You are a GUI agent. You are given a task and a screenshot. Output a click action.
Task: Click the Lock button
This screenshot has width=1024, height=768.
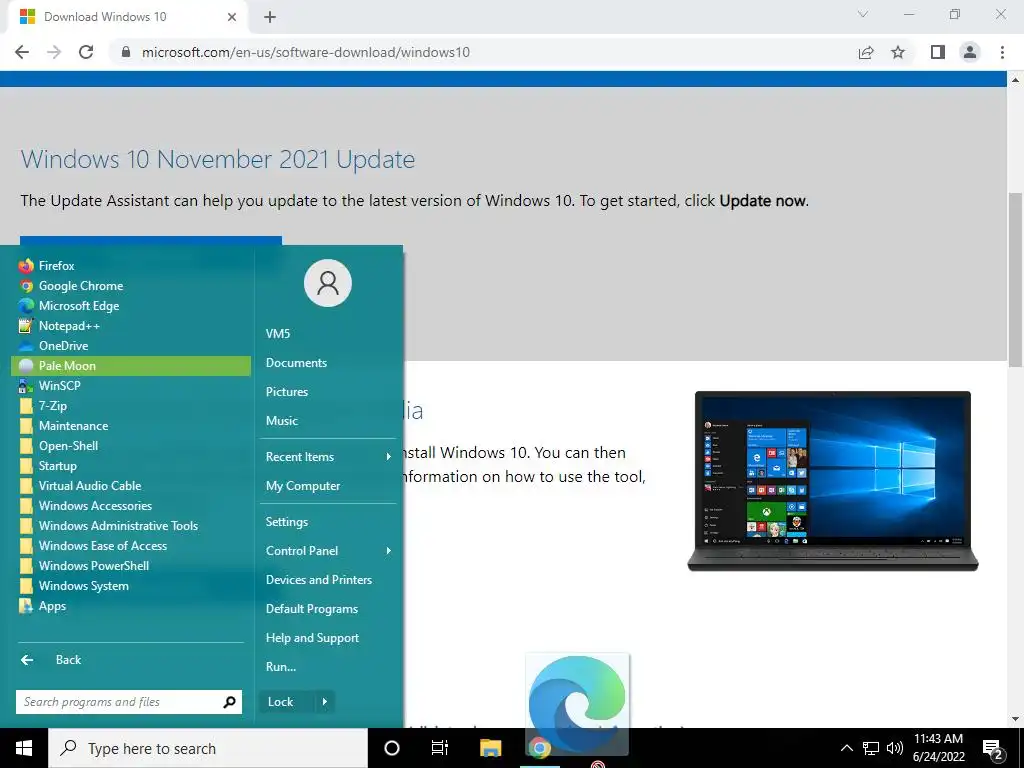click(x=286, y=702)
